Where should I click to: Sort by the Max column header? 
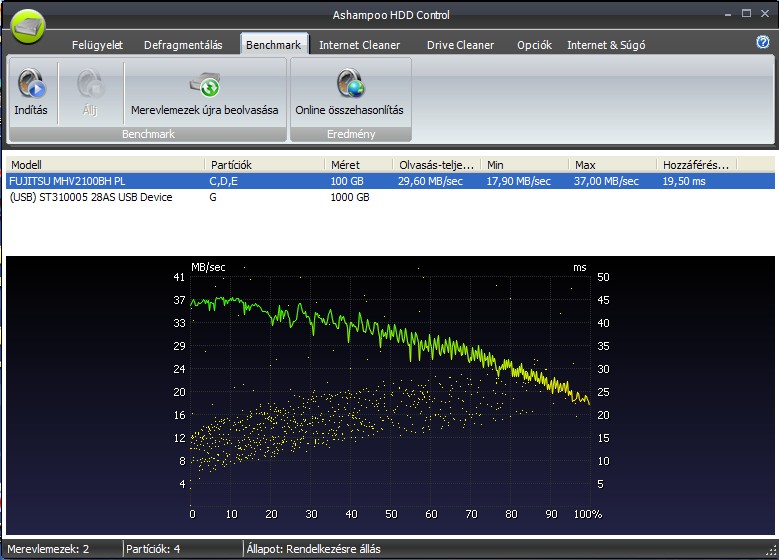(x=613, y=164)
